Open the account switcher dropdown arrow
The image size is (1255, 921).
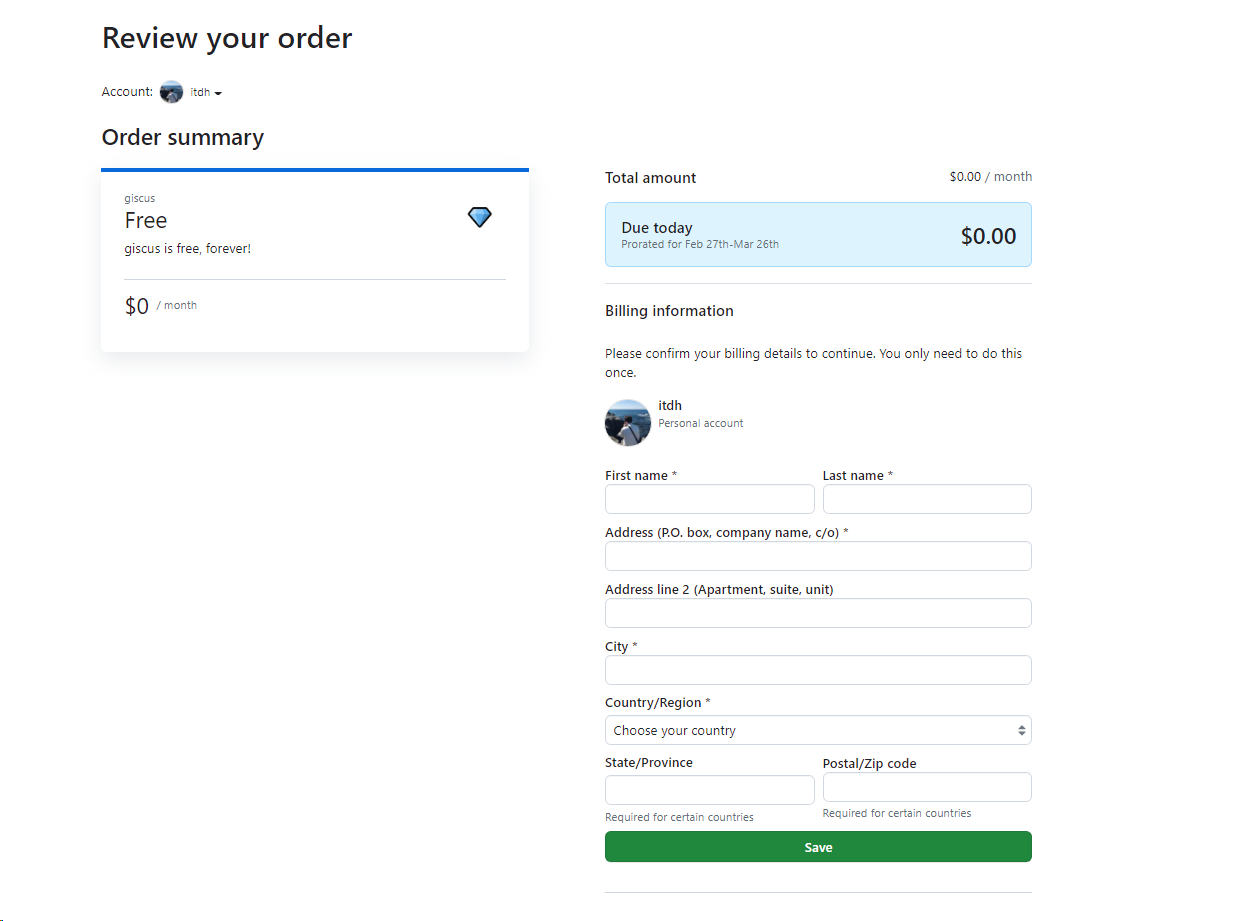218,93
